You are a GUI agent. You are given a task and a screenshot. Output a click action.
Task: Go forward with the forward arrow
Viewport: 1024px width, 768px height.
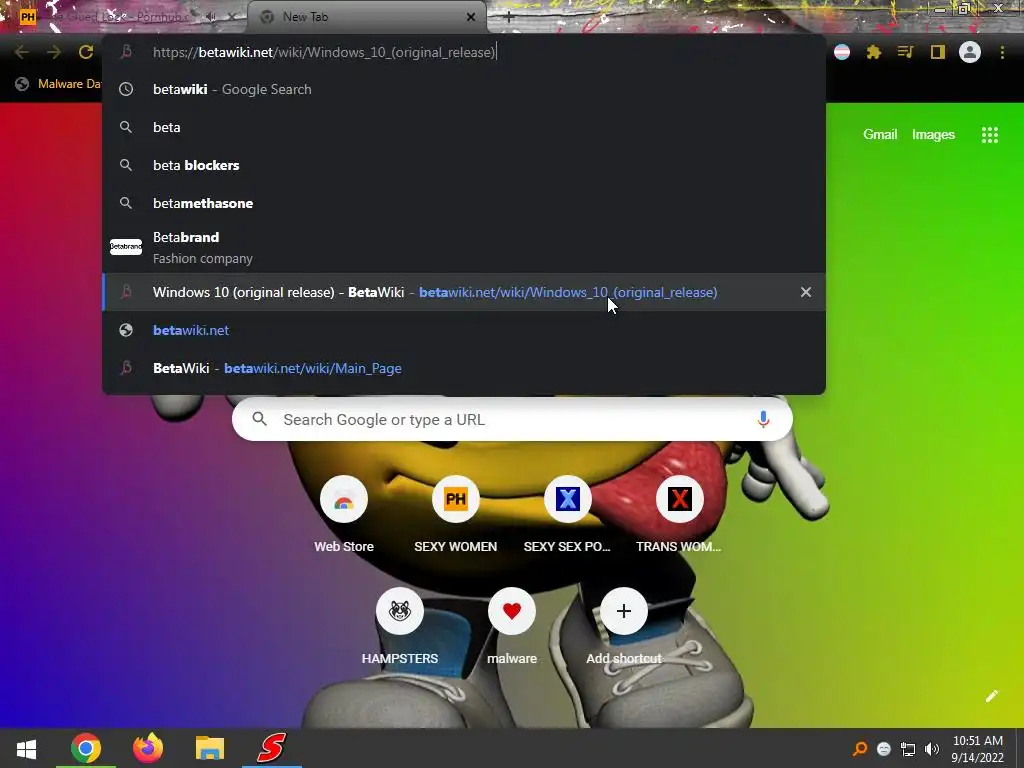click(54, 52)
